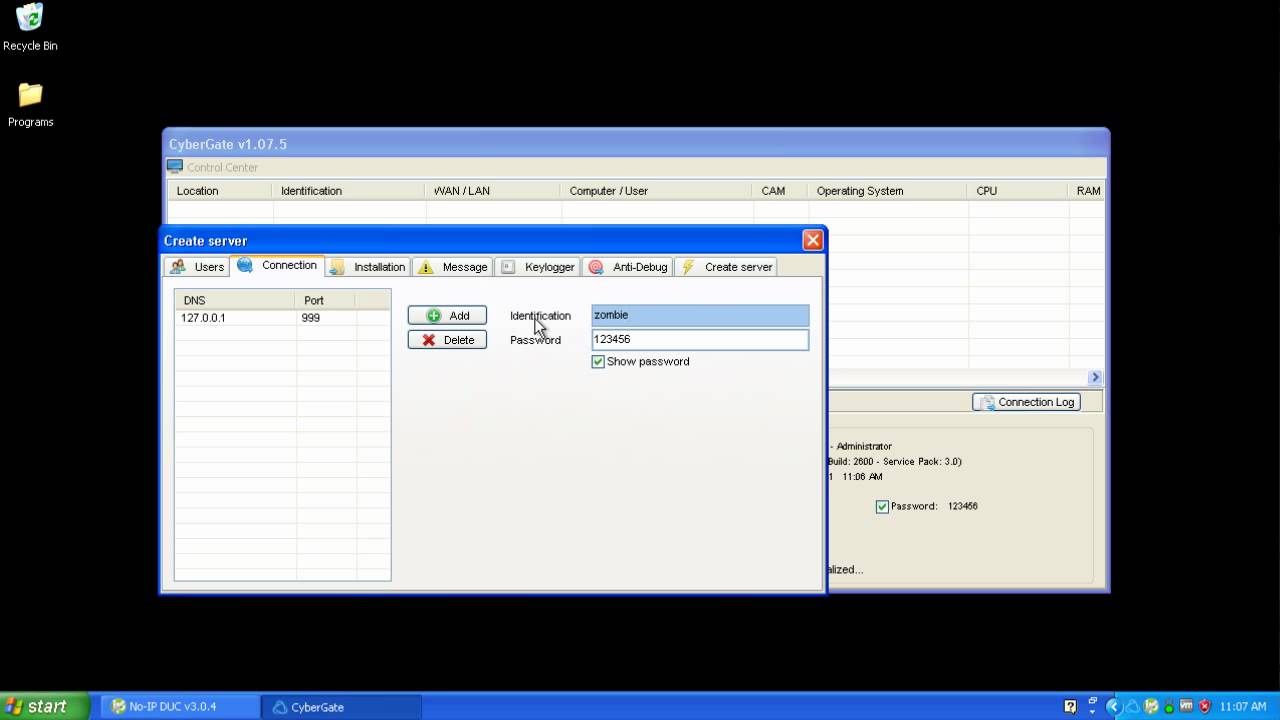Select the Connection tab

click(278, 266)
